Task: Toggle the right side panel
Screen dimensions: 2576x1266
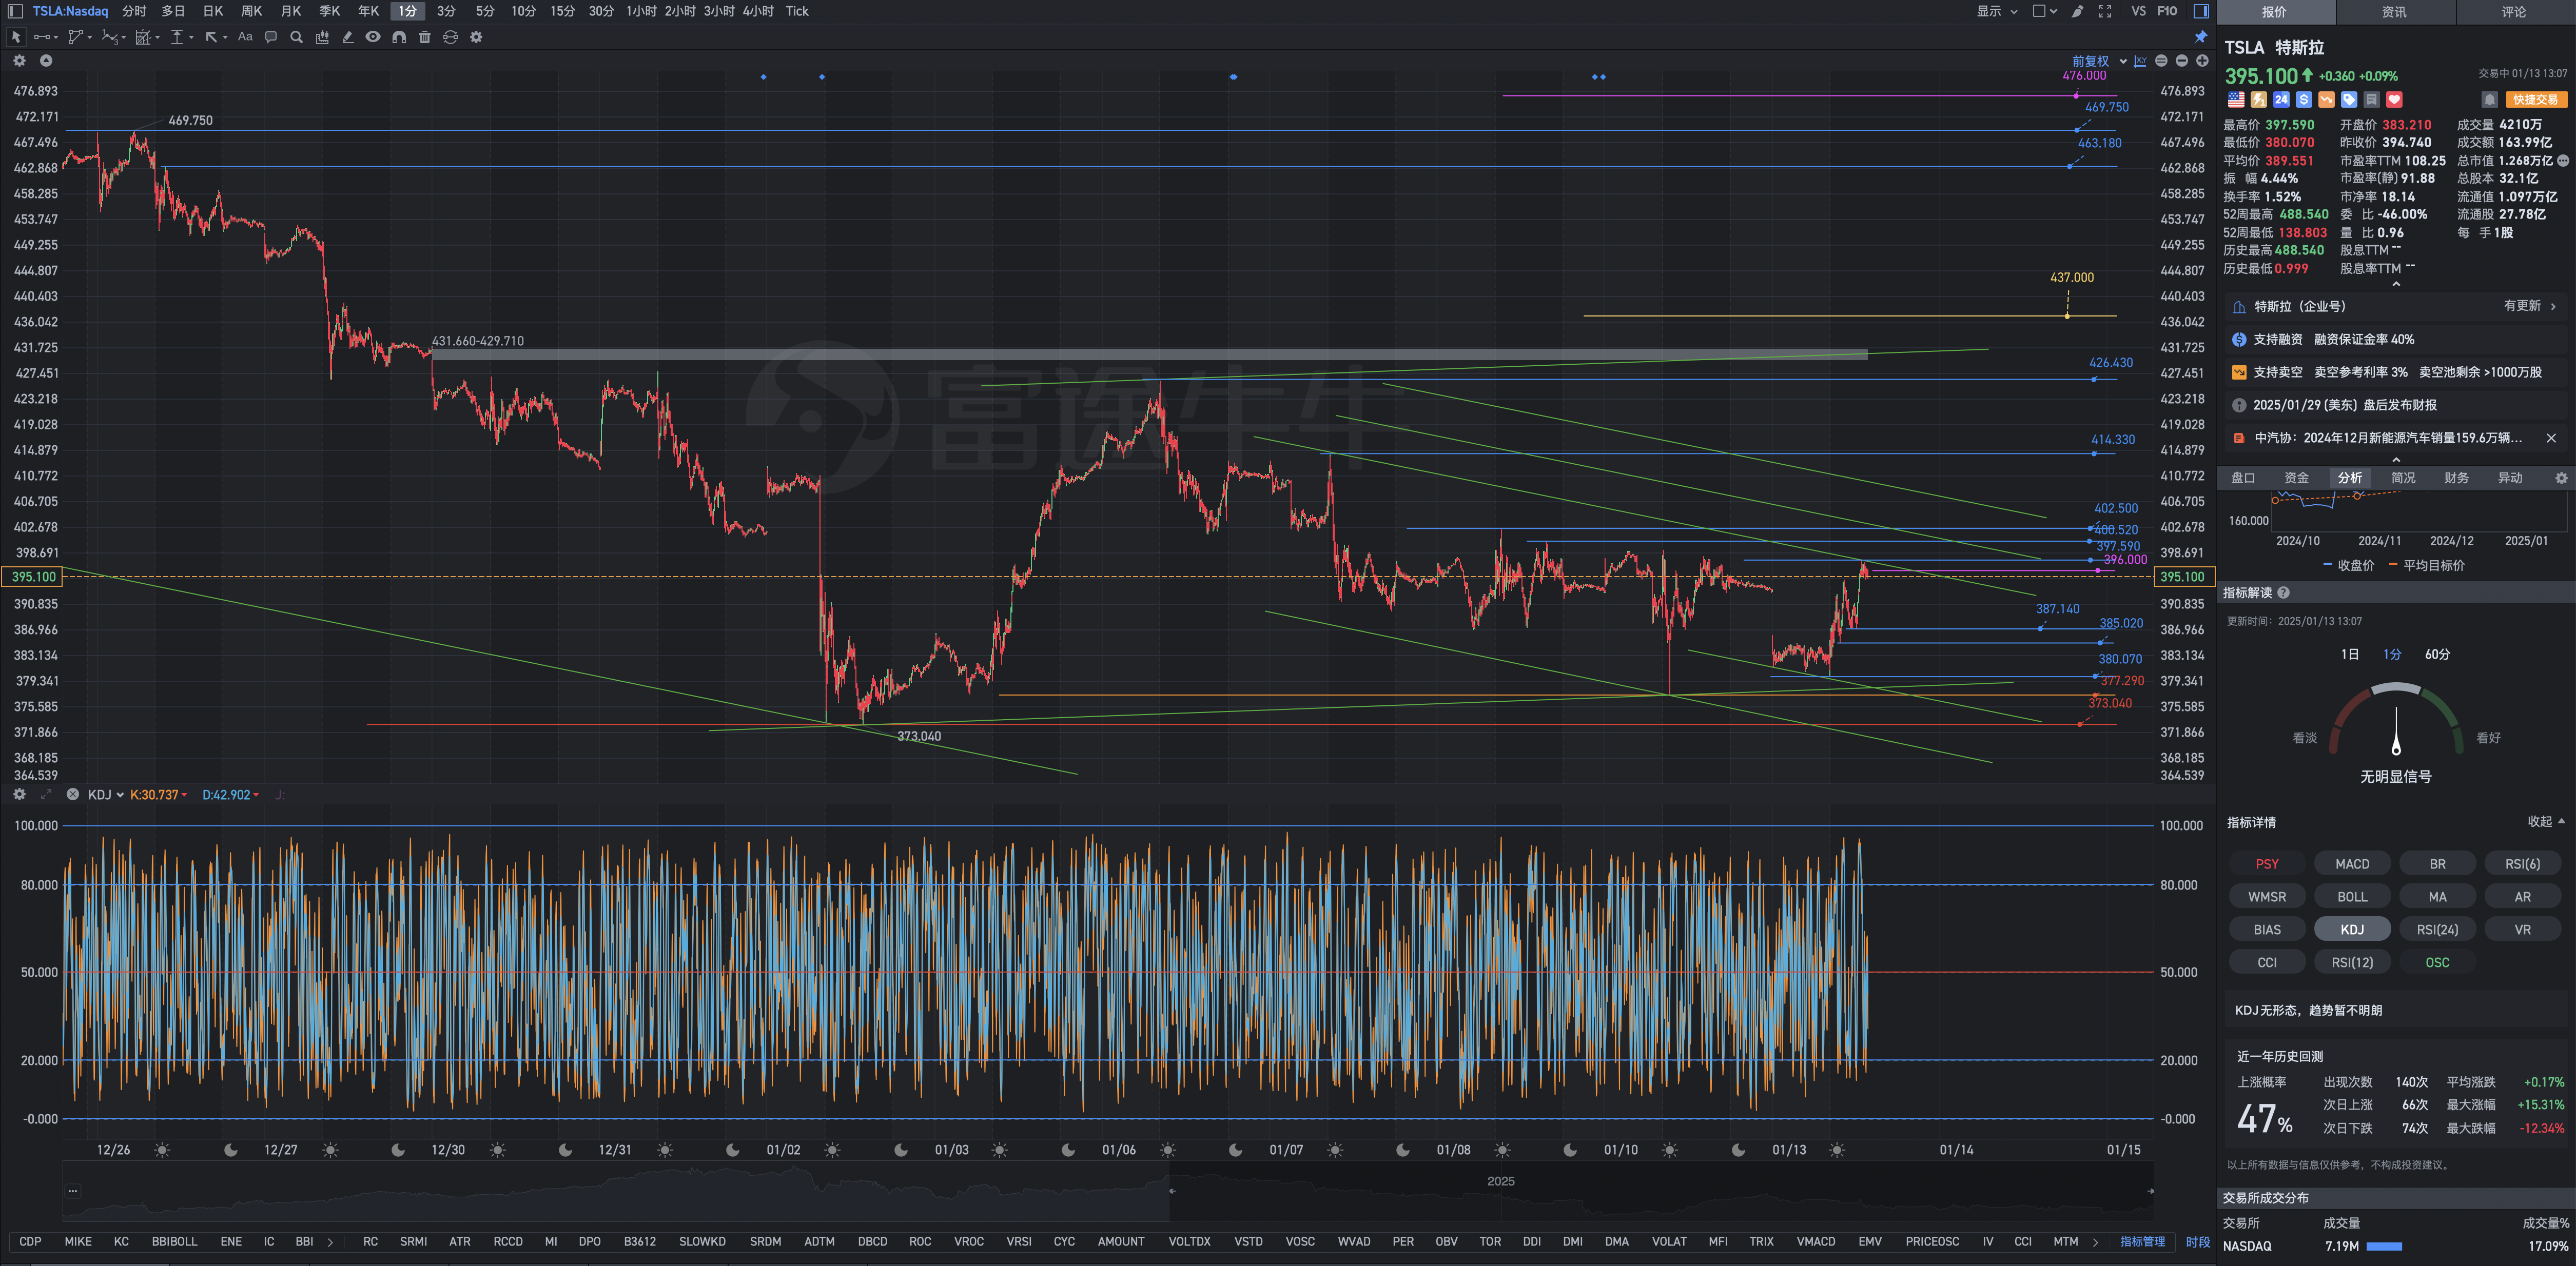Action: [2201, 11]
